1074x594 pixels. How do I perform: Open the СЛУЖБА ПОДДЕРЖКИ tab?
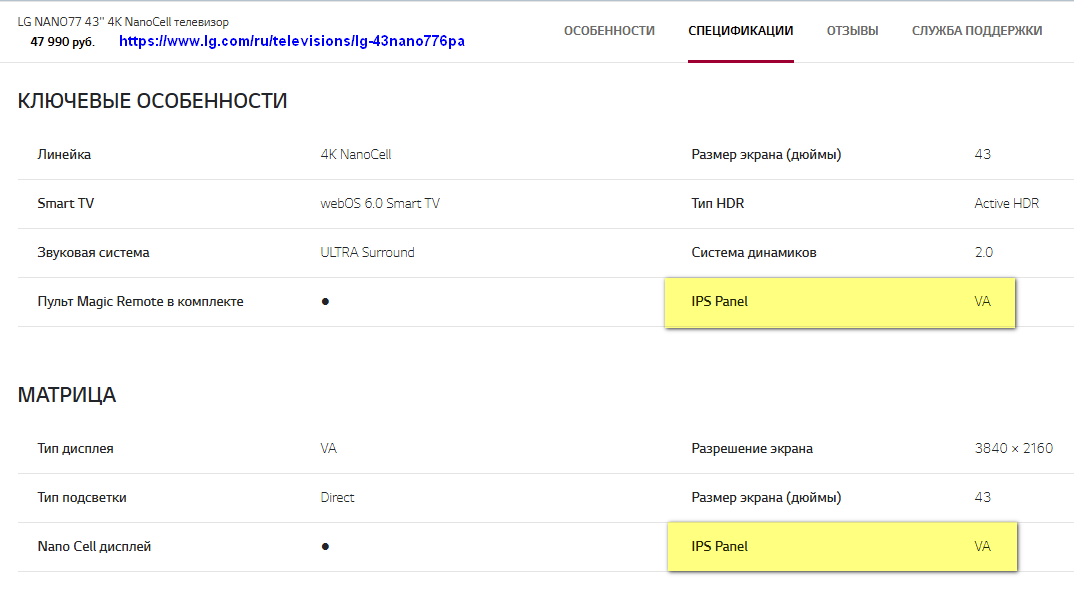tap(976, 31)
